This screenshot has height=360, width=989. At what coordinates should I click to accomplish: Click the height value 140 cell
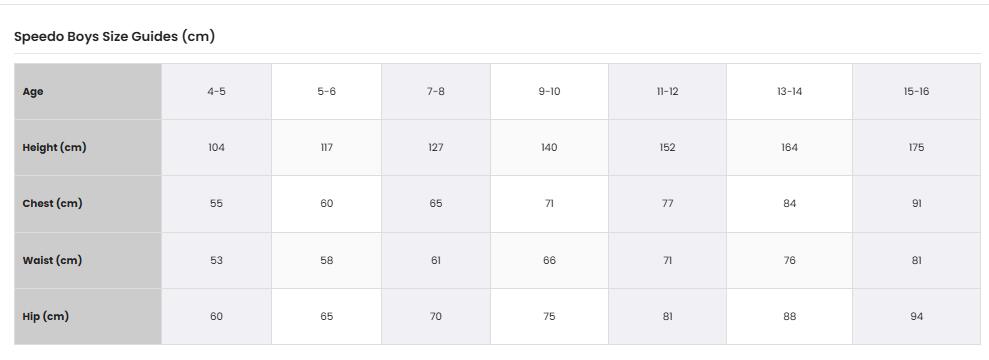point(549,148)
